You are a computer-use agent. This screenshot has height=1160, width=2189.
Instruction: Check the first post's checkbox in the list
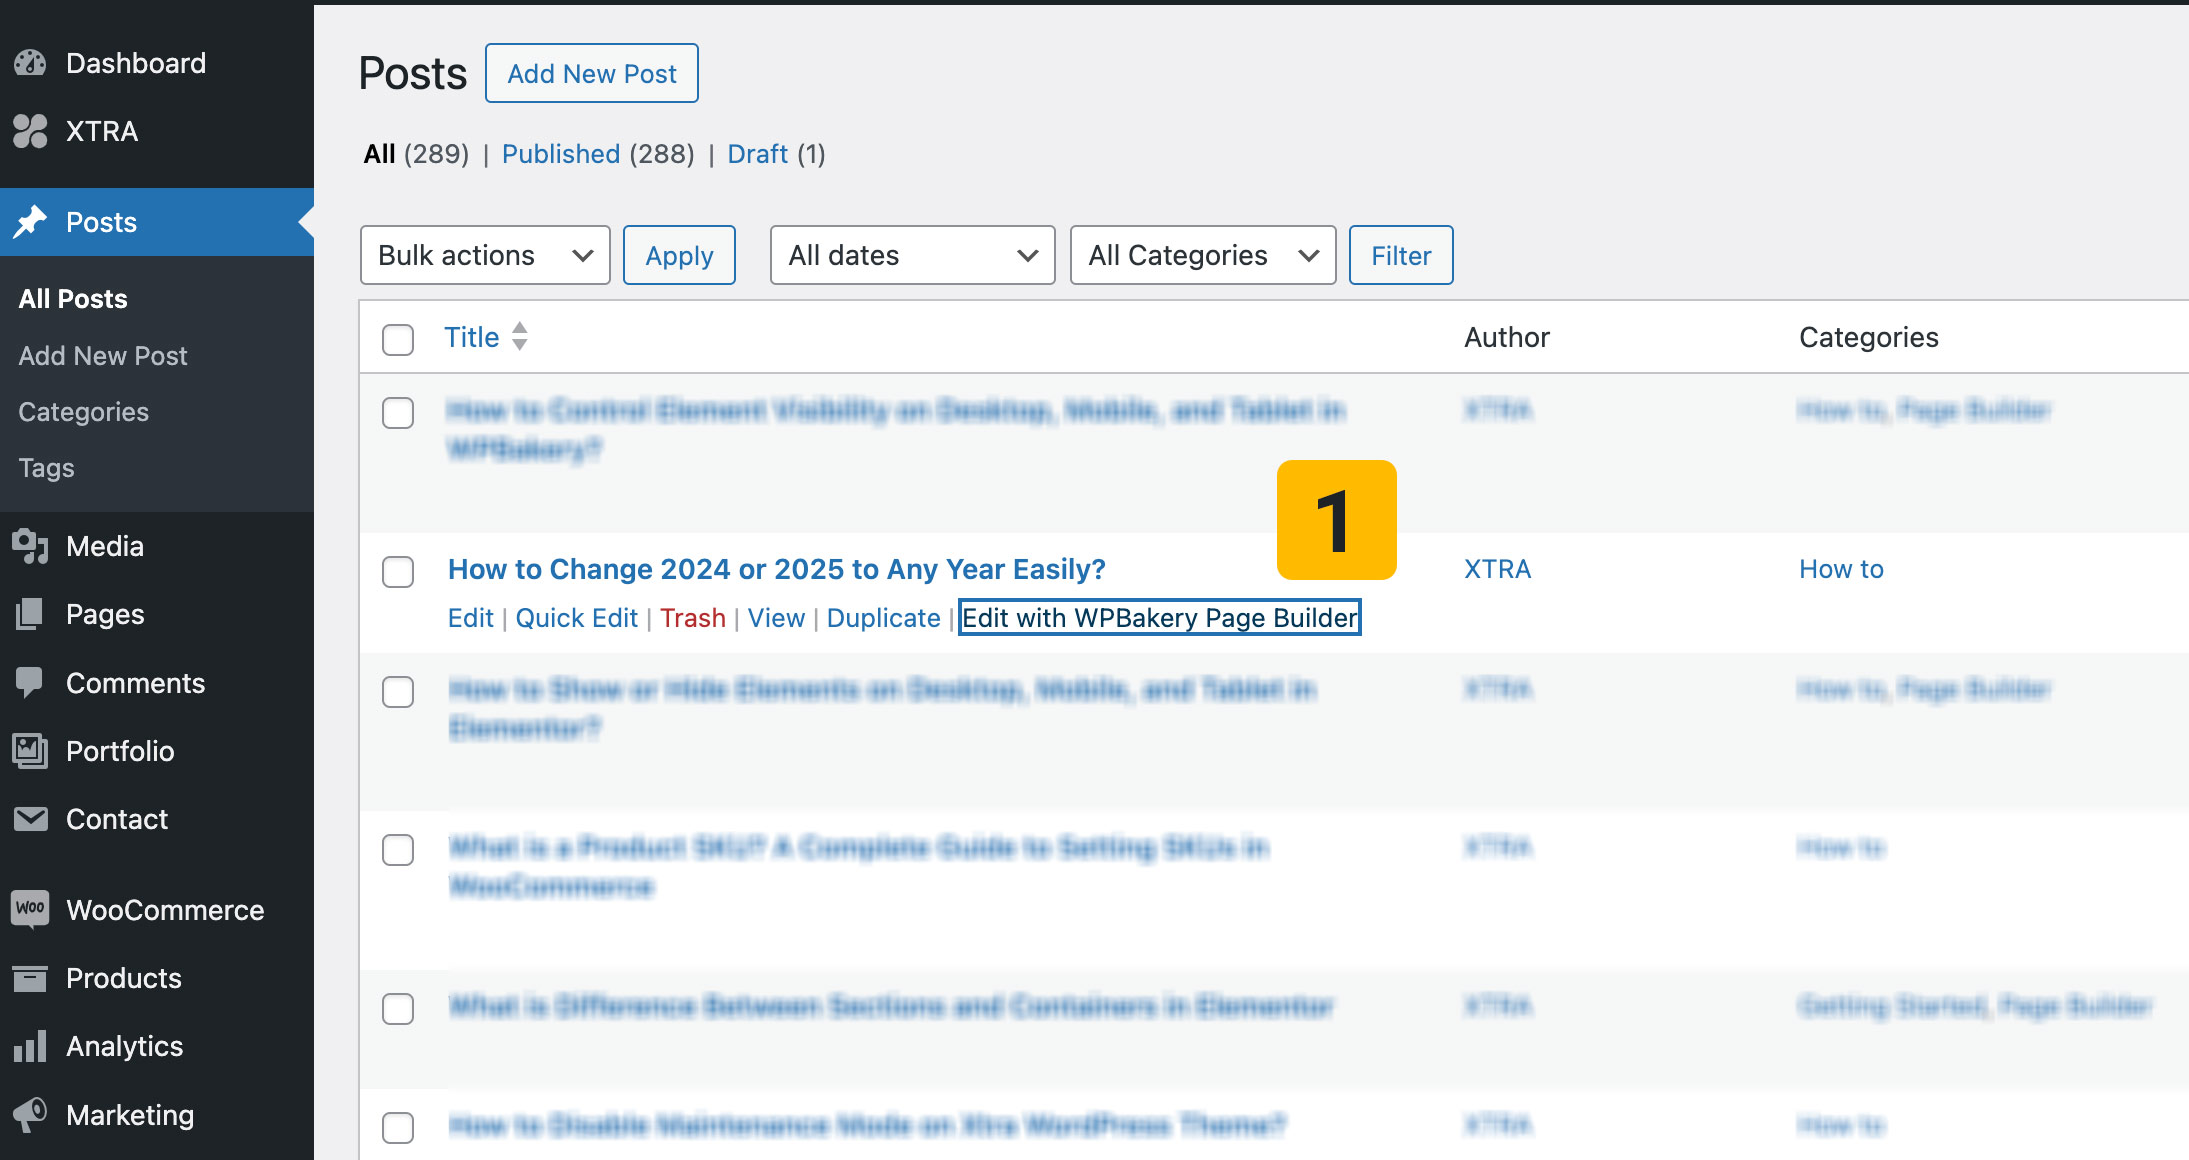[x=398, y=413]
